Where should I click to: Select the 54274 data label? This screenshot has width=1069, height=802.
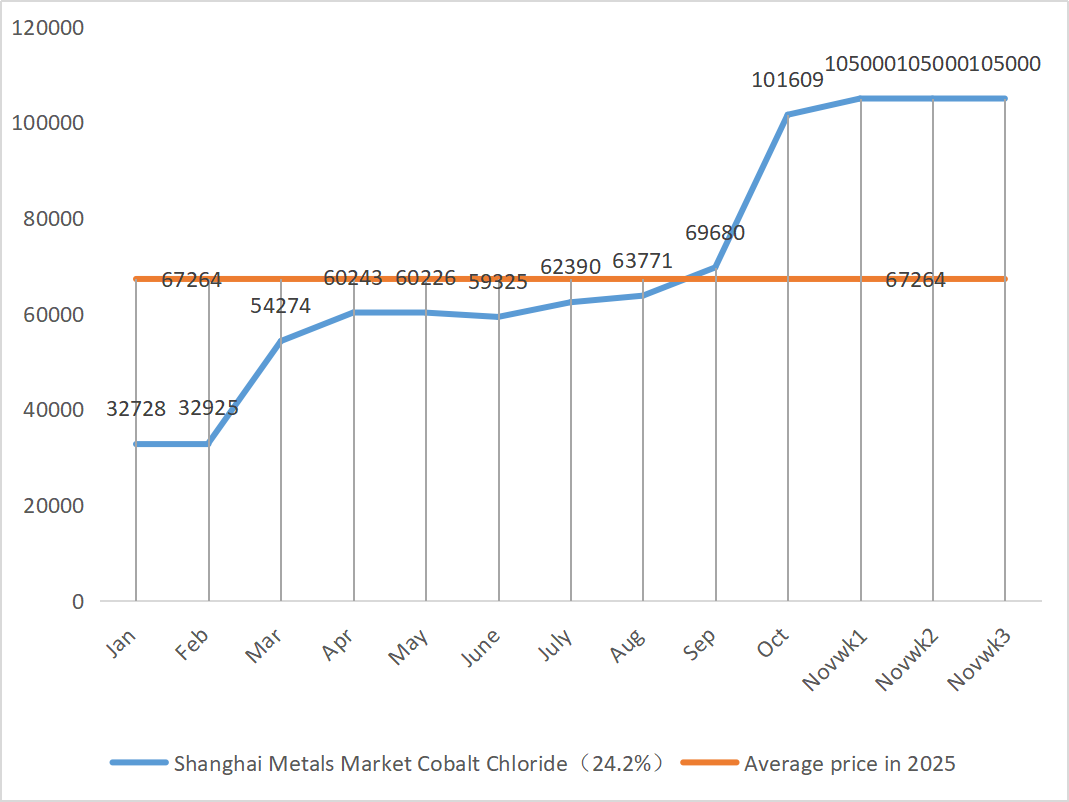pyautogui.click(x=281, y=306)
